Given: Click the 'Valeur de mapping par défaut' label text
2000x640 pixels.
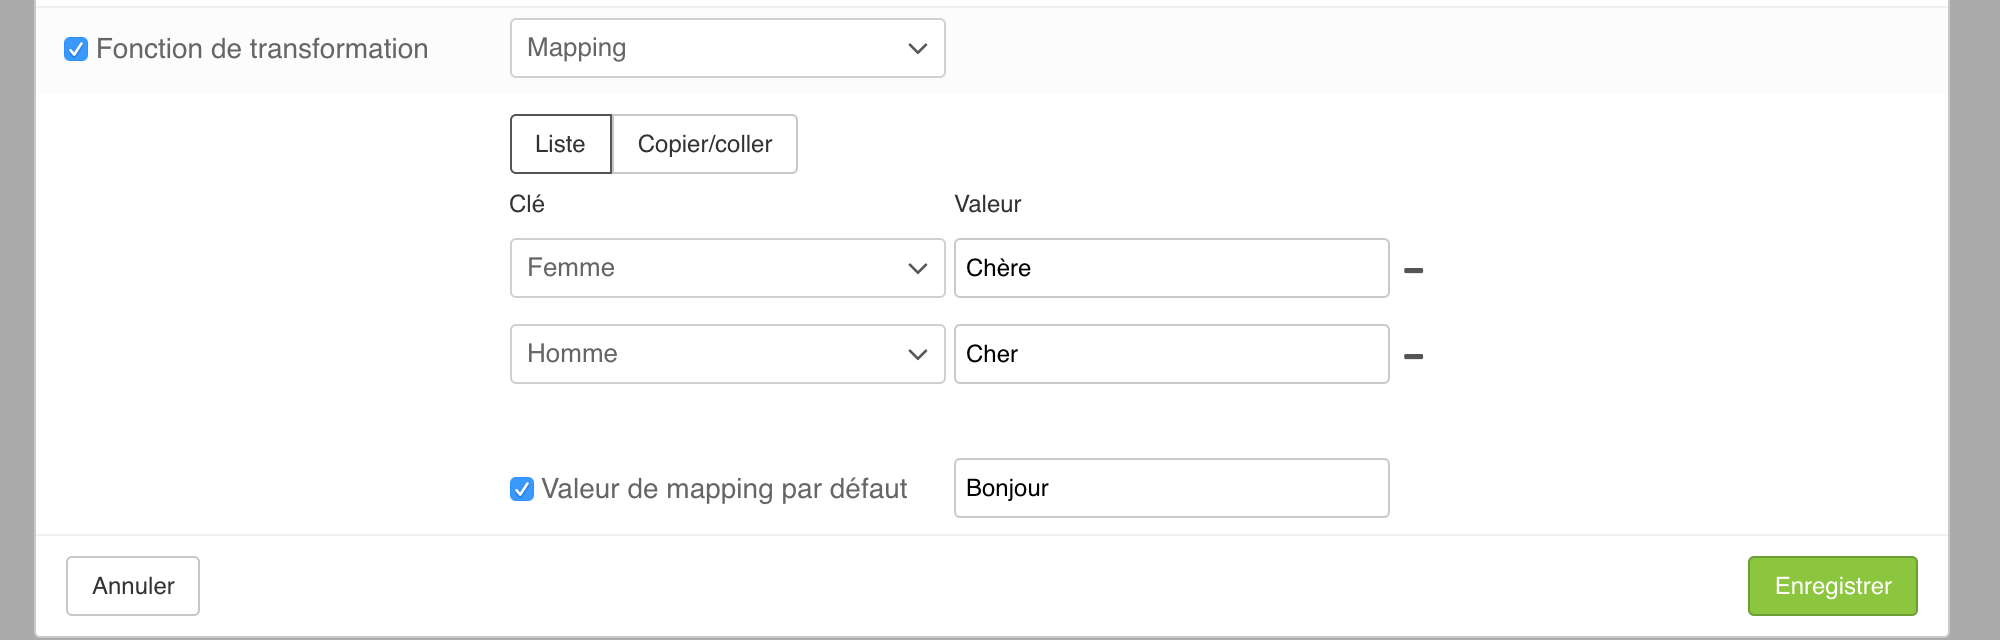Looking at the screenshot, I should [724, 489].
